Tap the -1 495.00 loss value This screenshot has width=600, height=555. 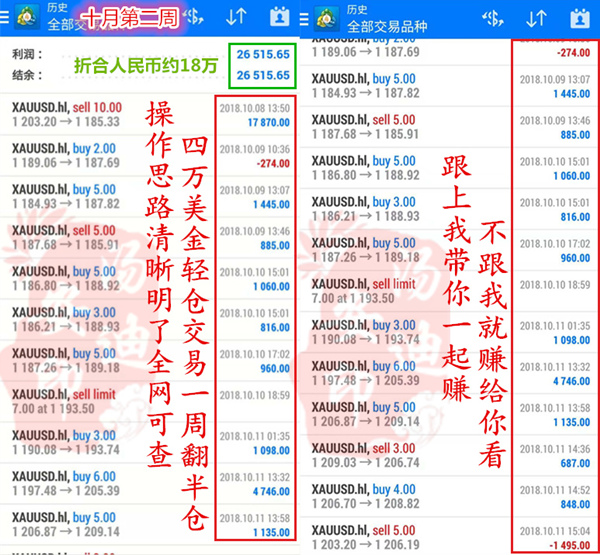(569, 545)
